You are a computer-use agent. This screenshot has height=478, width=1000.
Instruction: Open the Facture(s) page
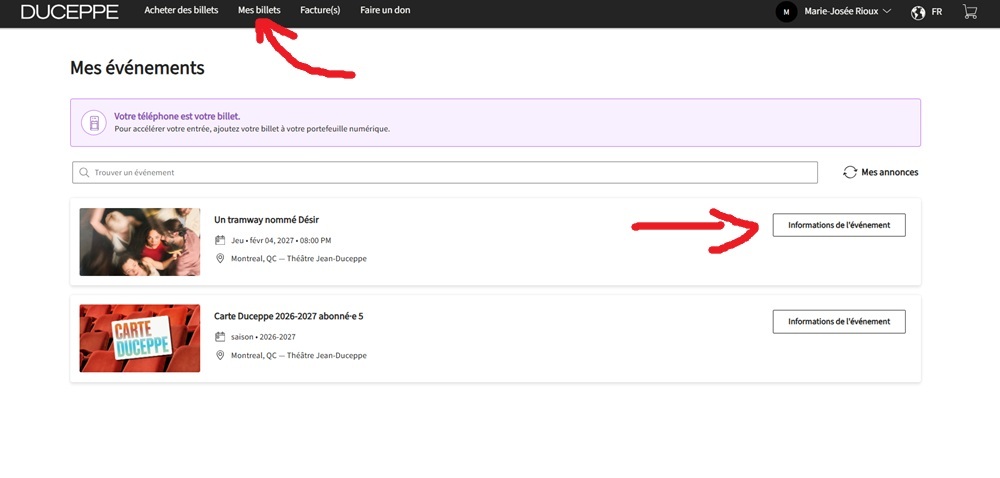tap(320, 10)
